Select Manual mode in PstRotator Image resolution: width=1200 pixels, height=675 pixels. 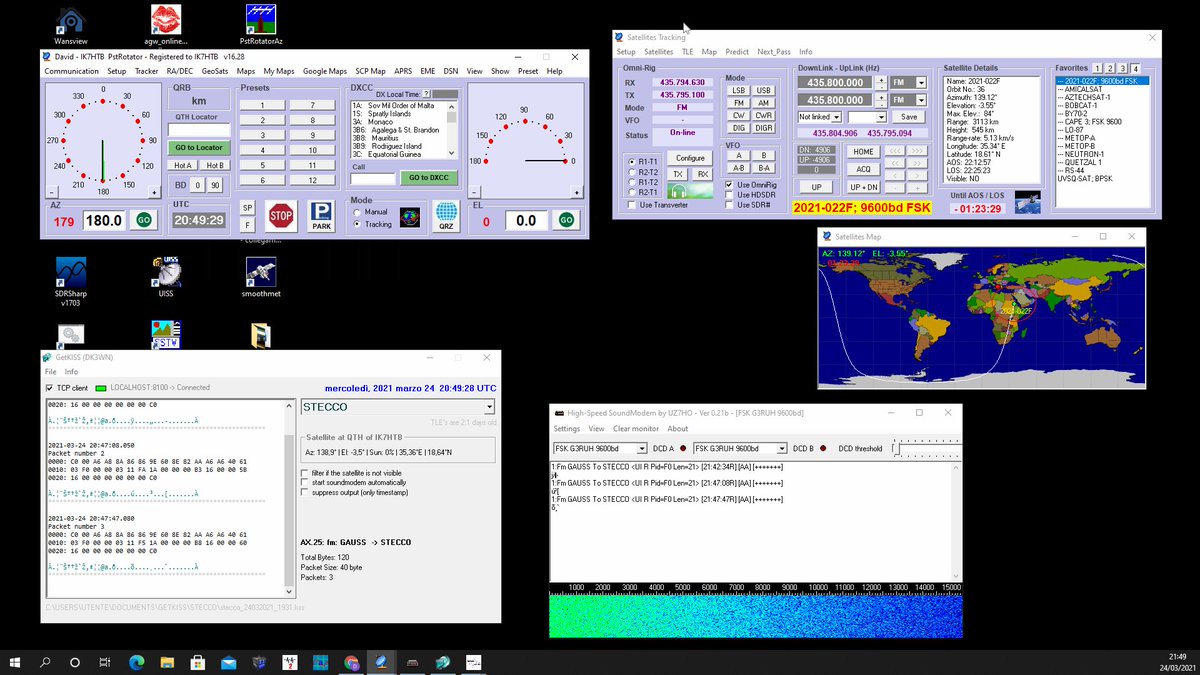click(x=372, y=212)
